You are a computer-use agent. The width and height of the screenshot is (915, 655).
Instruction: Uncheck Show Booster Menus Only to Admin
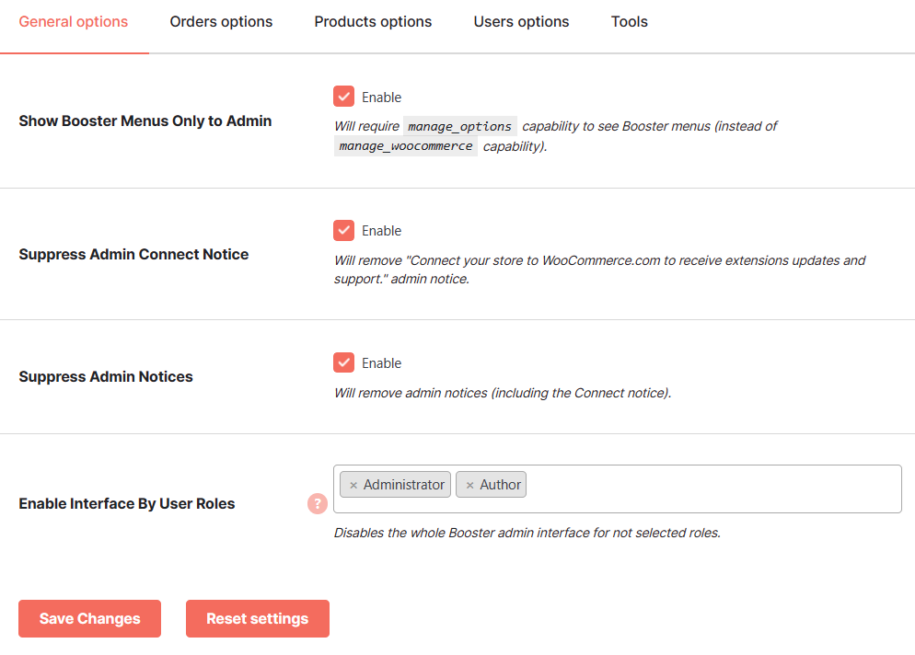click(344, 96)
